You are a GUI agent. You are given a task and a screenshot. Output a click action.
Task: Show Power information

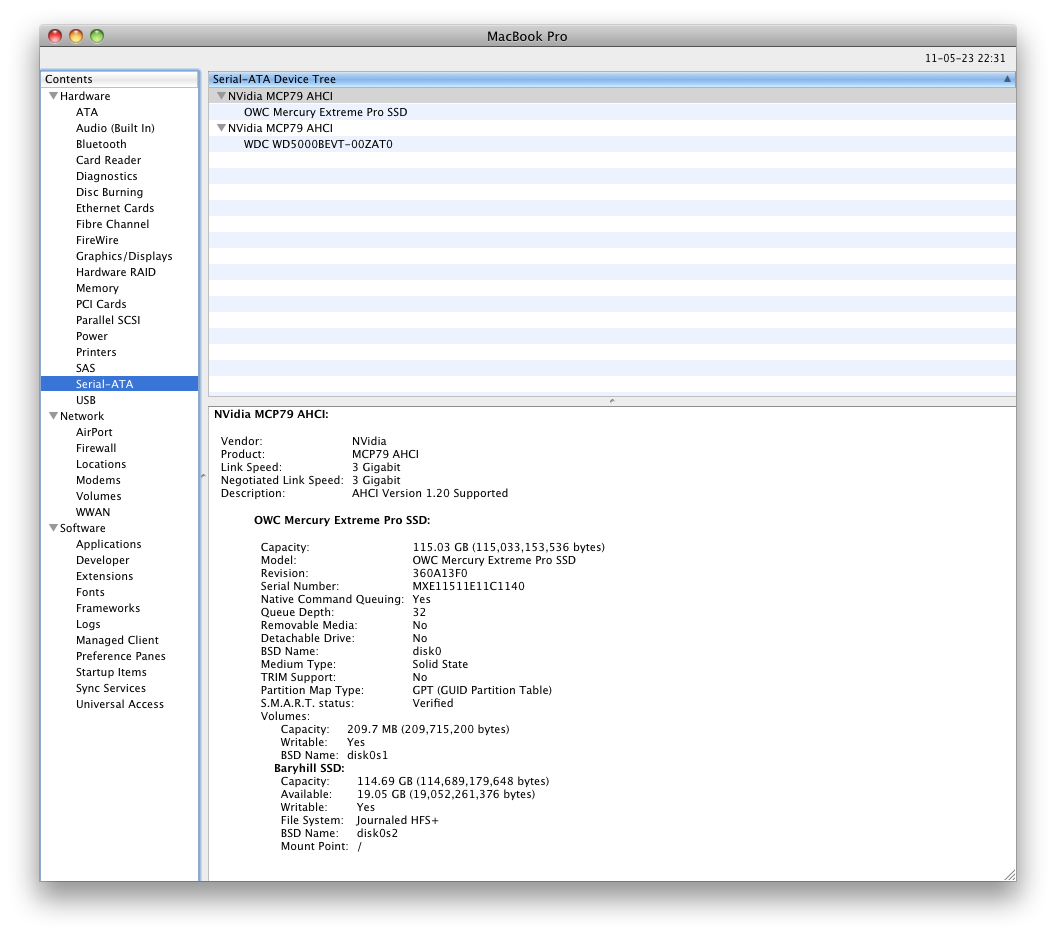pyautogui.click(x=92, y=336)
